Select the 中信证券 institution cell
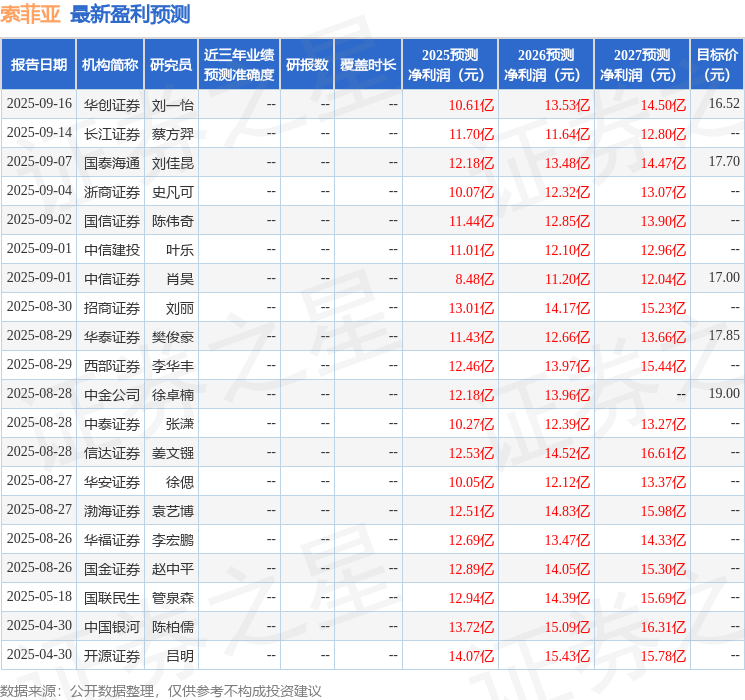This screenshot has height=700, width=745. (x=112, y=279)
